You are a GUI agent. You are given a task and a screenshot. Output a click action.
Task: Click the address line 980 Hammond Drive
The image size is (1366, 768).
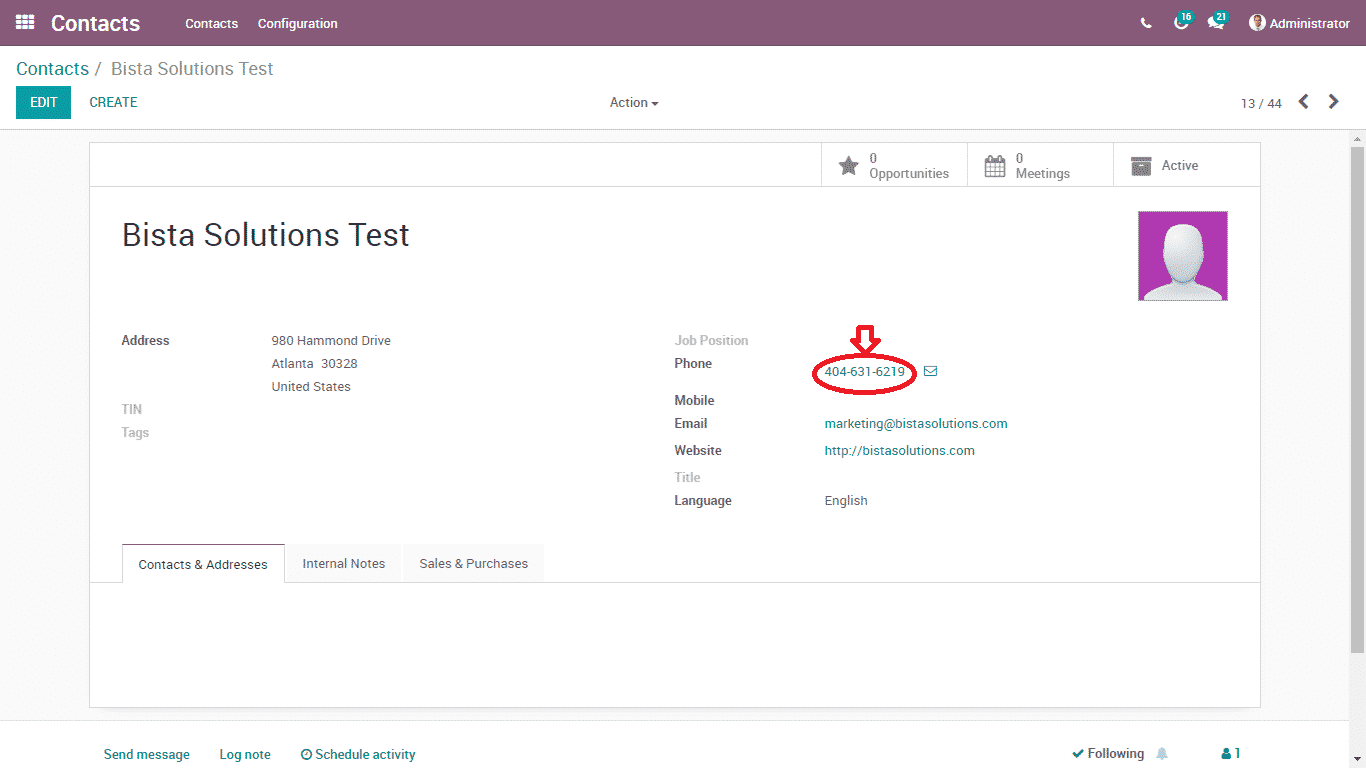pyautogui.click(x=331, y=341)
